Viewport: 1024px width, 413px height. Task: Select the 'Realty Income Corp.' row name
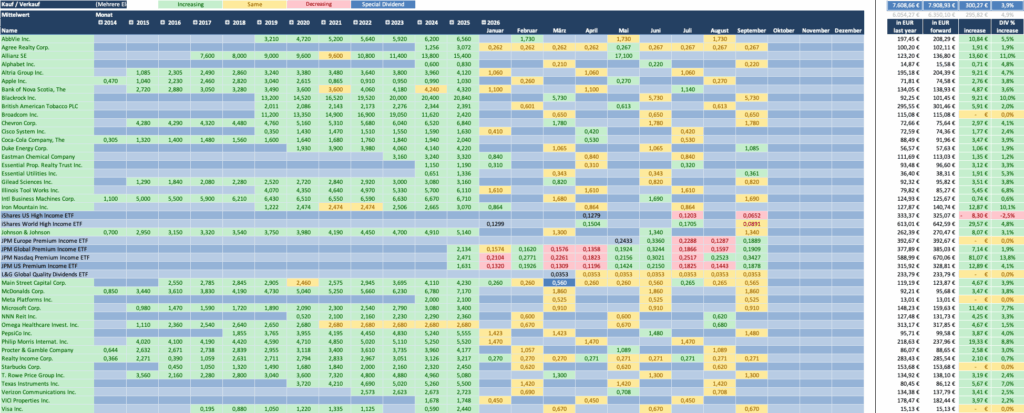click(47, 358)
